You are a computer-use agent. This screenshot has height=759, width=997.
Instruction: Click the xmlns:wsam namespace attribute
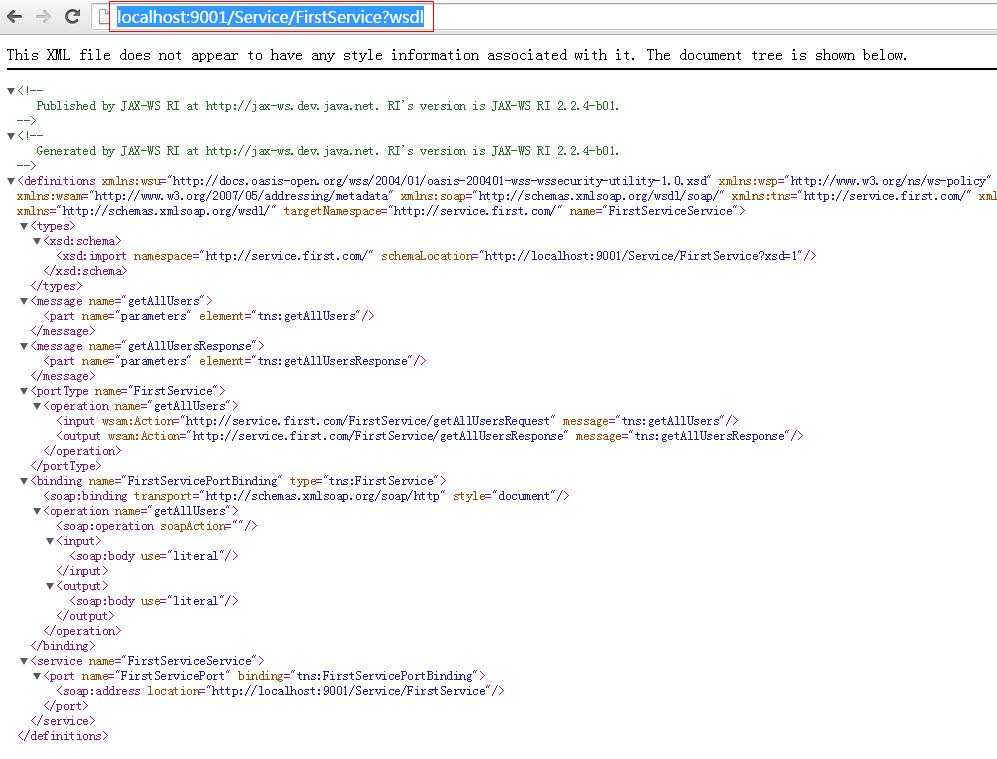point(205,196)
